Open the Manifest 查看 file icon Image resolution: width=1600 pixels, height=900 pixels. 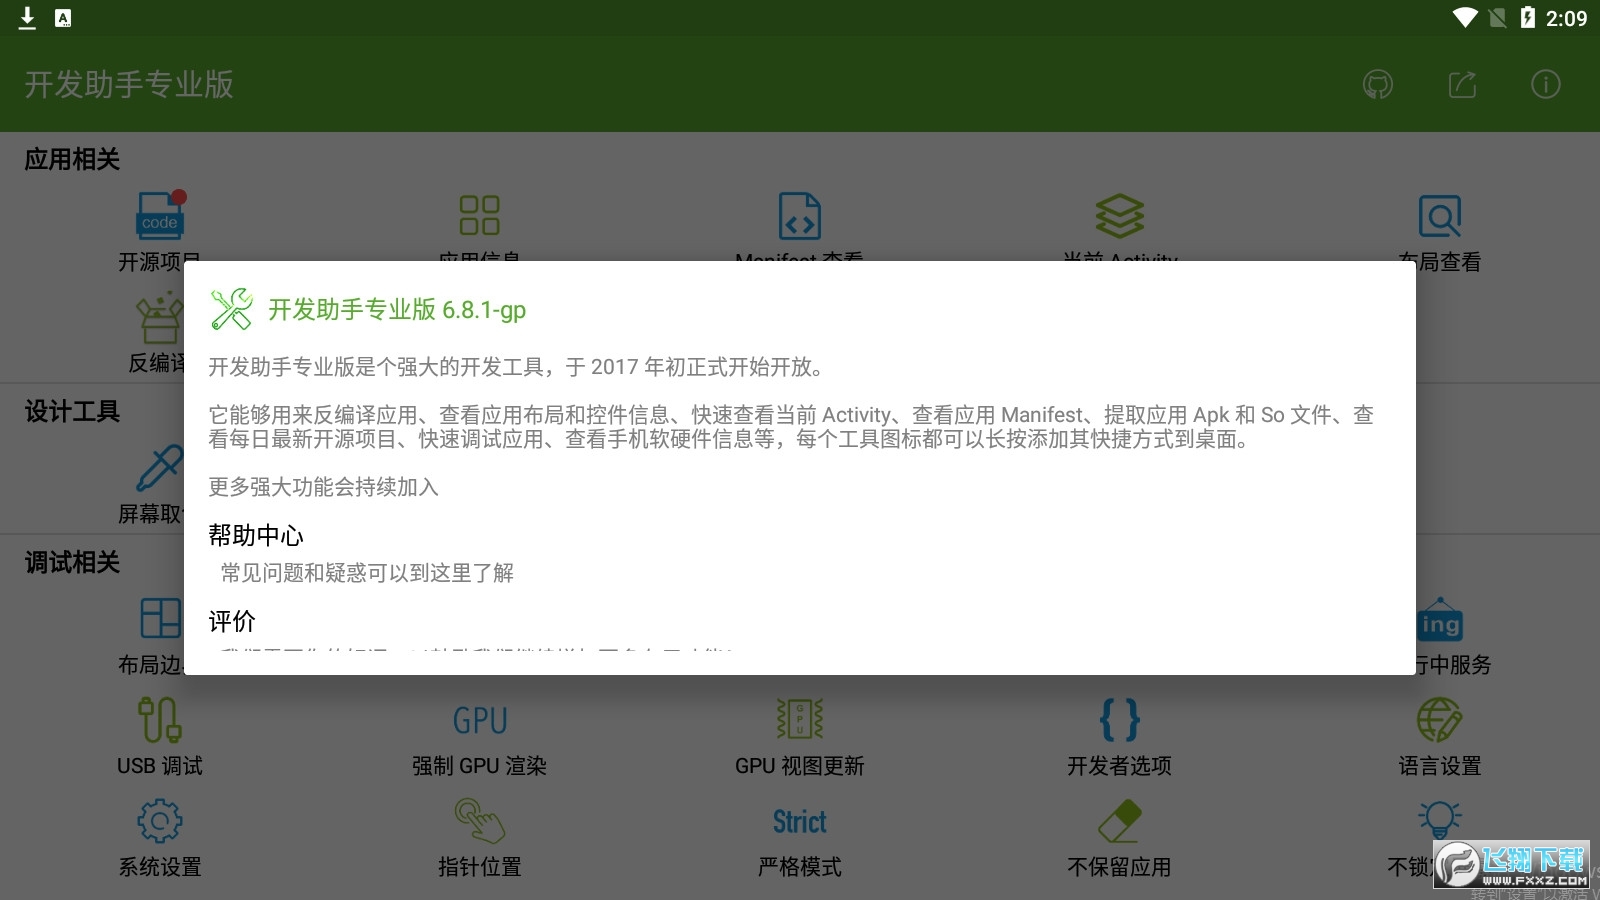pyautogui.click(x=800, y=215)
